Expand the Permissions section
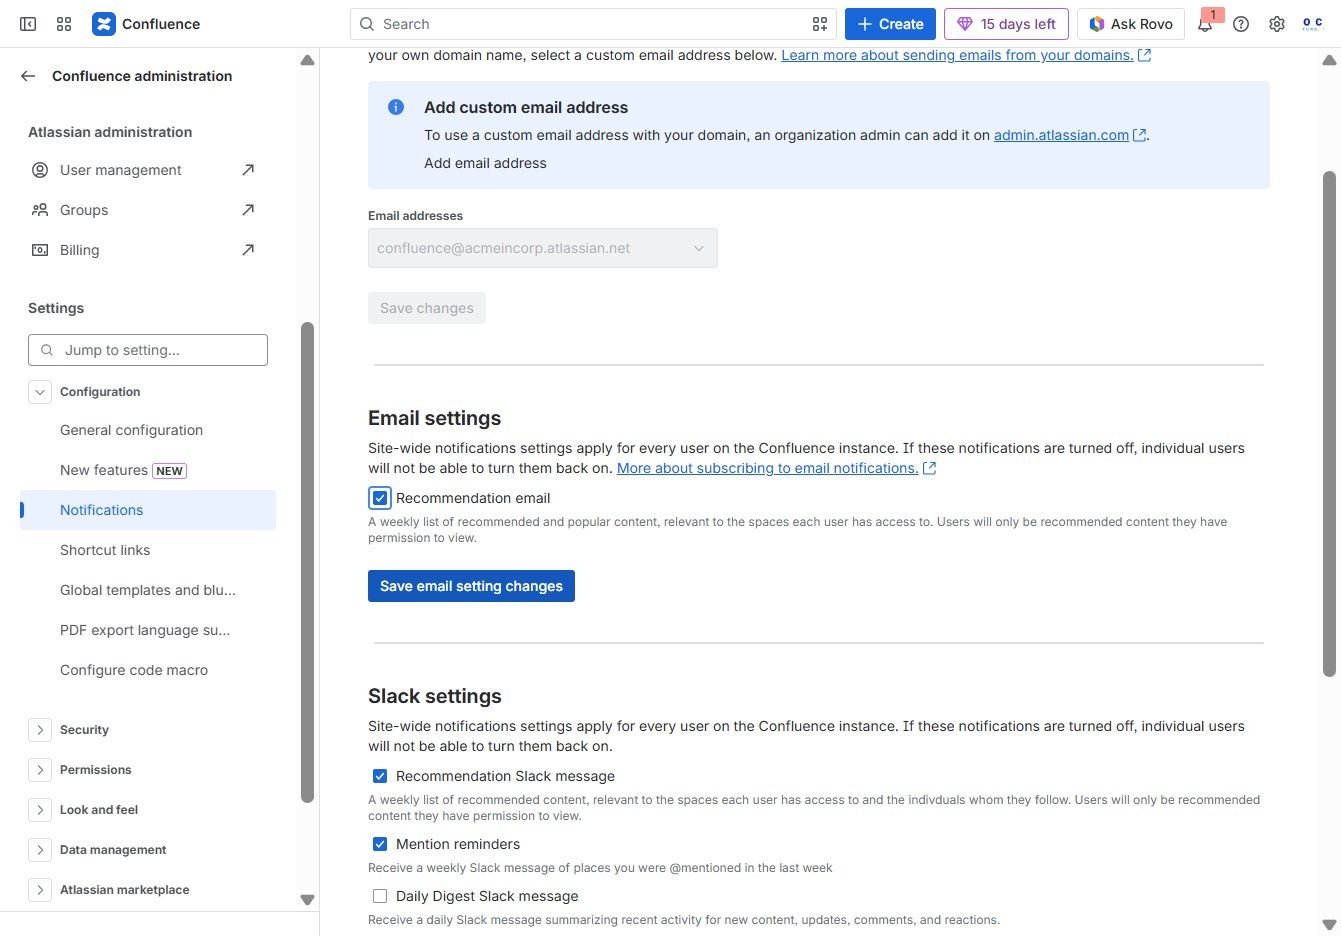Image resolution: width=1341 pixels, height=936 pixels. click(x=40, y=770)
